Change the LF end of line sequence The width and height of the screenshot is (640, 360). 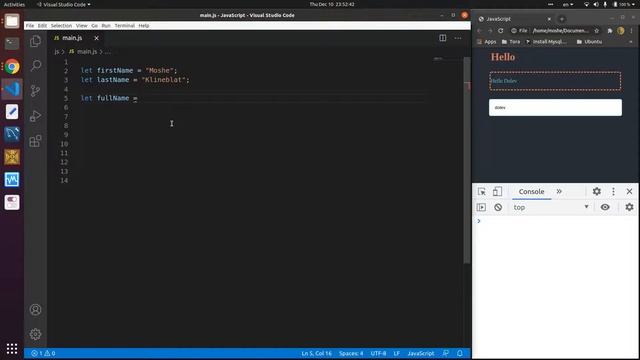pyautogui.click(x=397, y=353)
